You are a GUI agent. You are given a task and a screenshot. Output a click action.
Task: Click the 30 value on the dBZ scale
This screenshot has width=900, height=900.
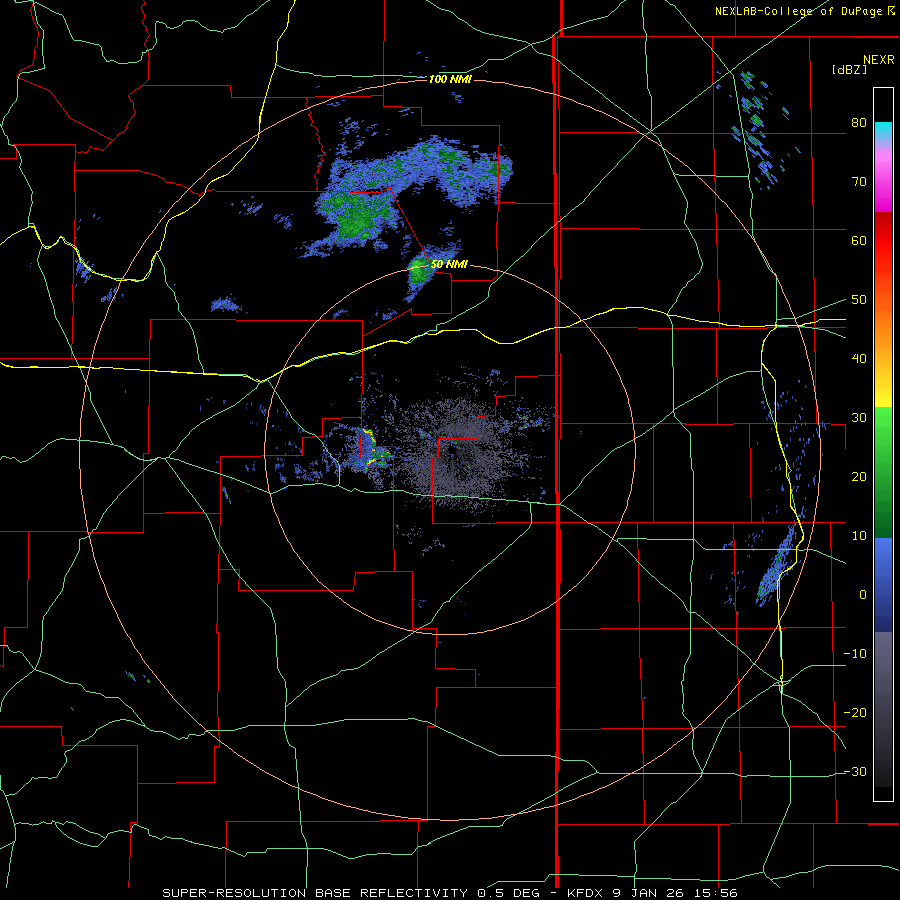coord(859,418)
